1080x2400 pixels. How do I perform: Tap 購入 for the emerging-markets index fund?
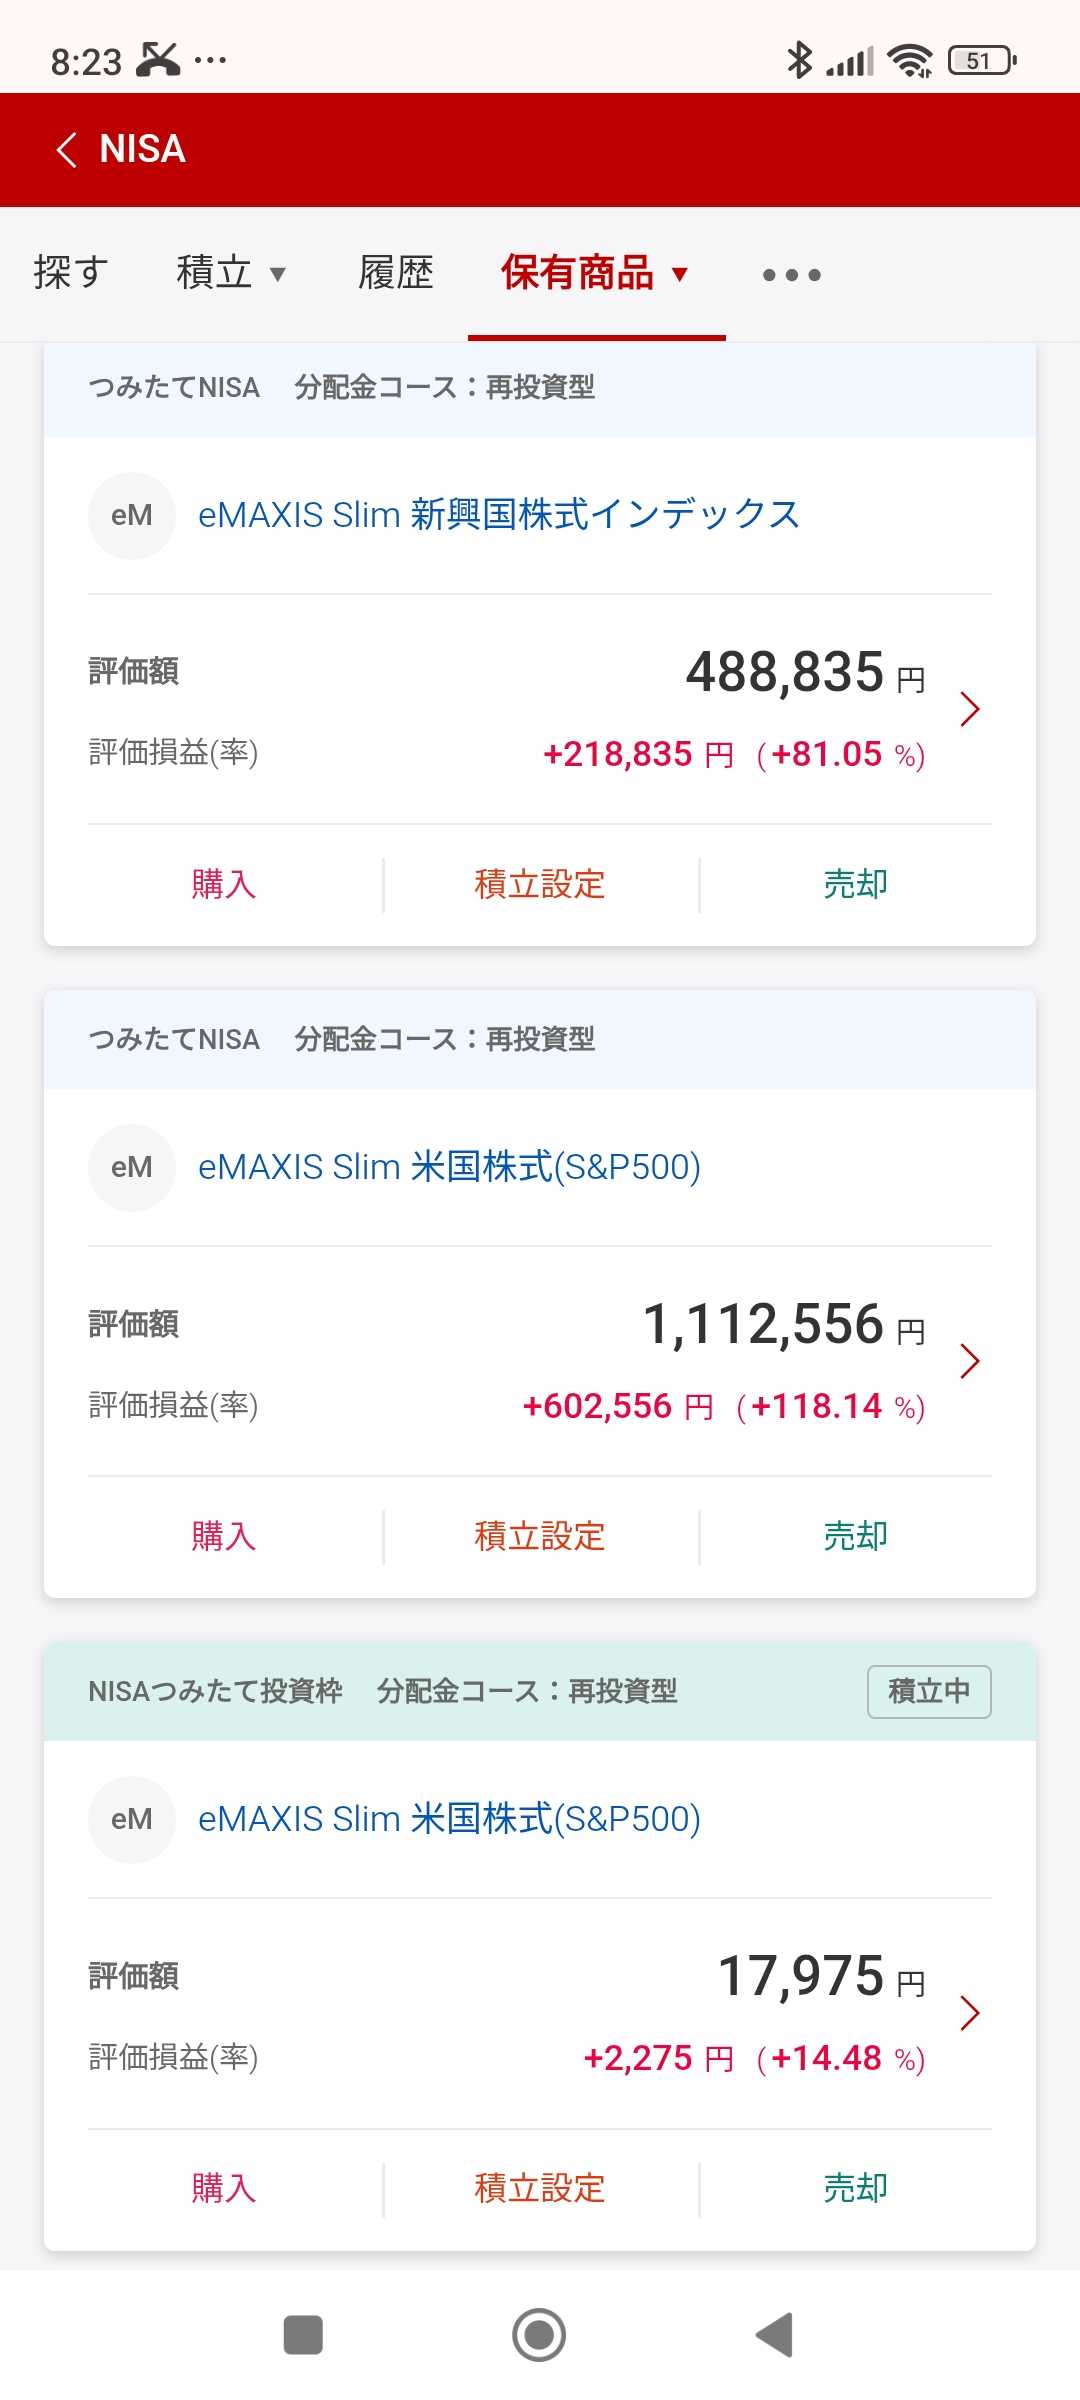223,884
